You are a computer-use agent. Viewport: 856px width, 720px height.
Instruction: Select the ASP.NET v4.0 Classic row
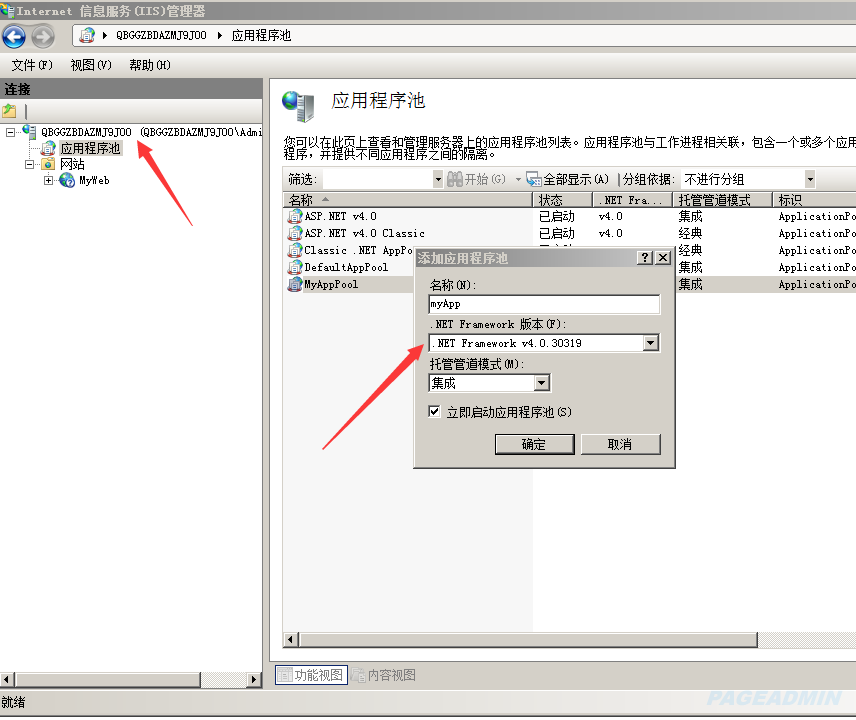coord(364,233)
